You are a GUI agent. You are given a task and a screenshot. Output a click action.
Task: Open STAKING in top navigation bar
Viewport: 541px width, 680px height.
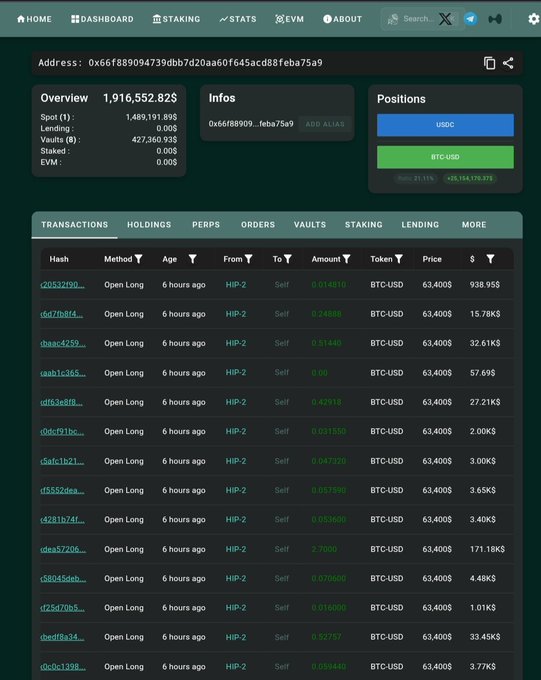(176, 19)
